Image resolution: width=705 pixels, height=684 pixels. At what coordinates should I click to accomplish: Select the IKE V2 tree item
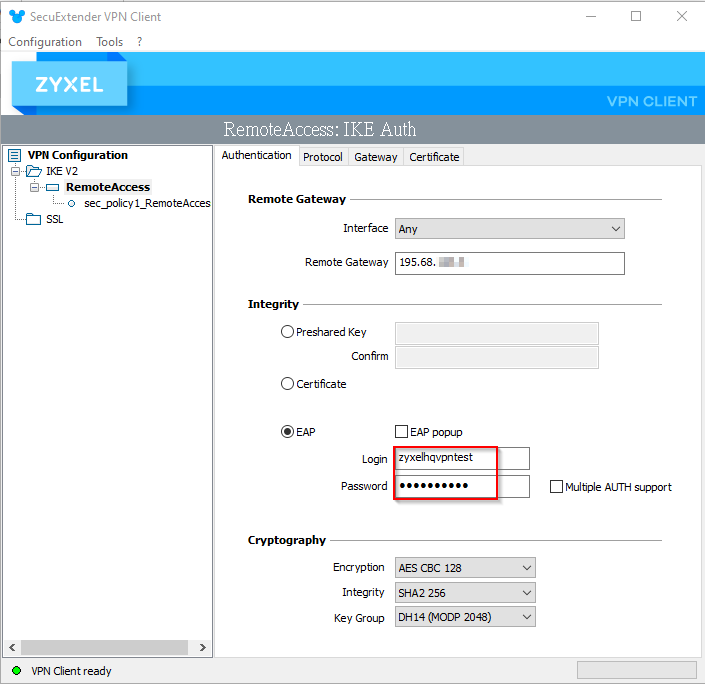click(x=62, y=171)
